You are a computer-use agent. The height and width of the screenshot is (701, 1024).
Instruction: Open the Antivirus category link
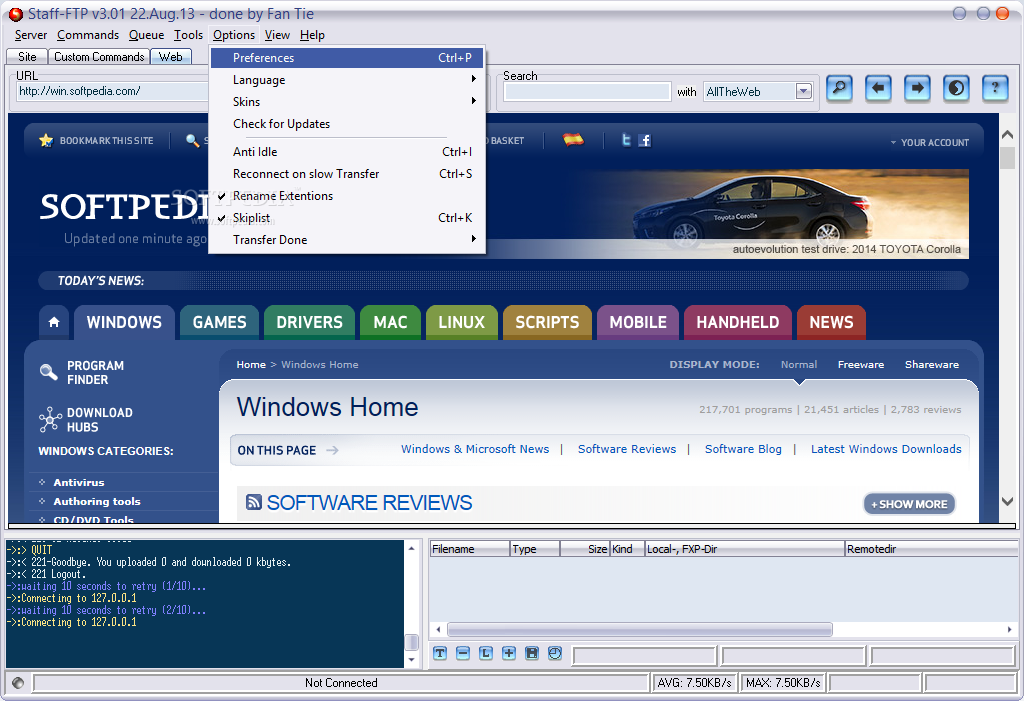79,482
